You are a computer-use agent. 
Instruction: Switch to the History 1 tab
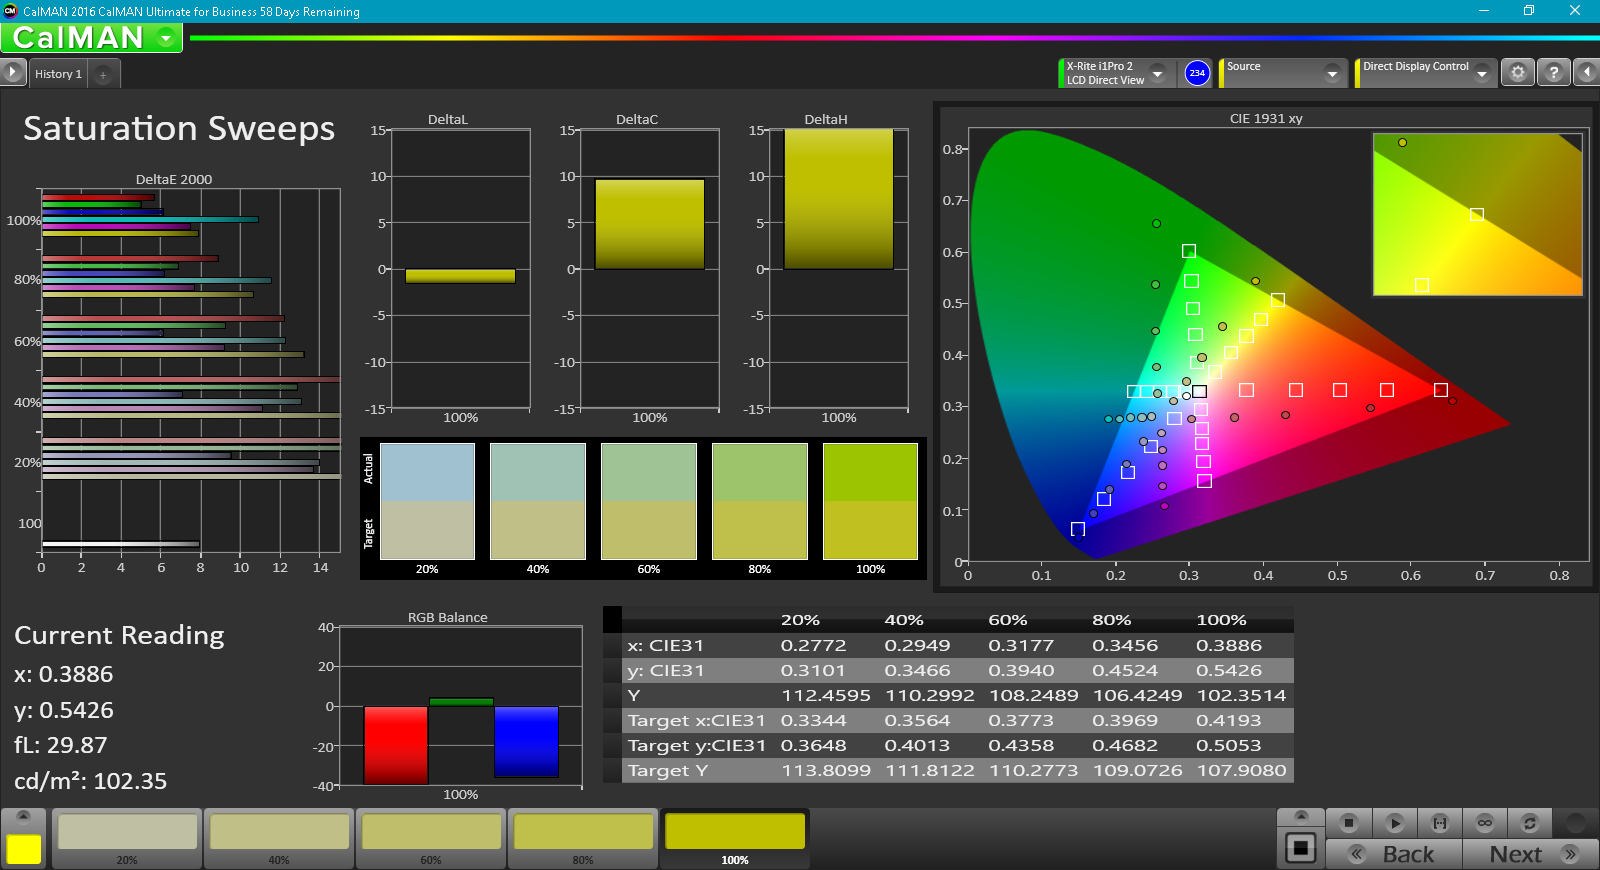click(x=58, y=75)
